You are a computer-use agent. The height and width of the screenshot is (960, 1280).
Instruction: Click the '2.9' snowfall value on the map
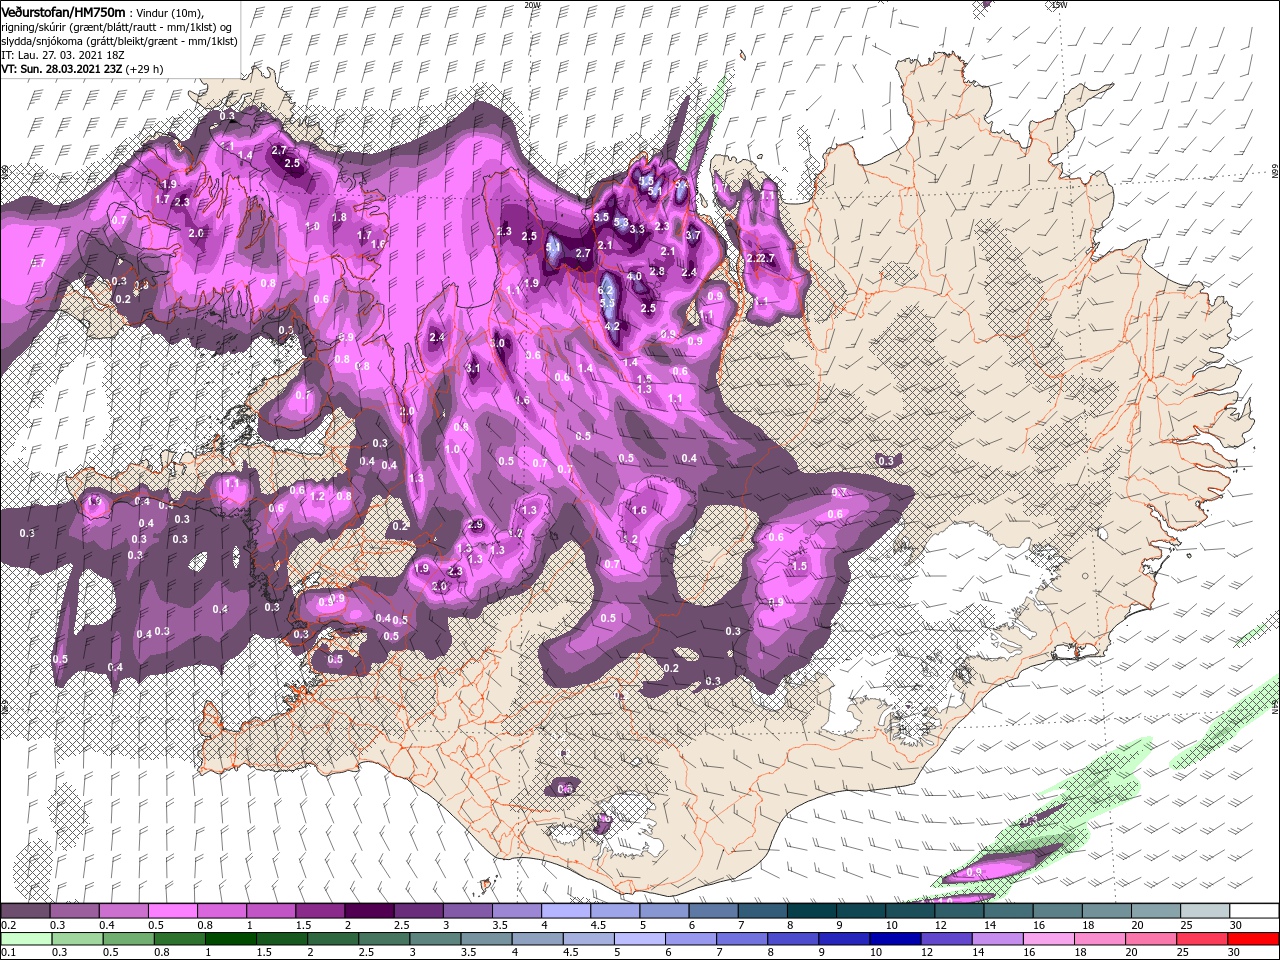pos(476,524)
